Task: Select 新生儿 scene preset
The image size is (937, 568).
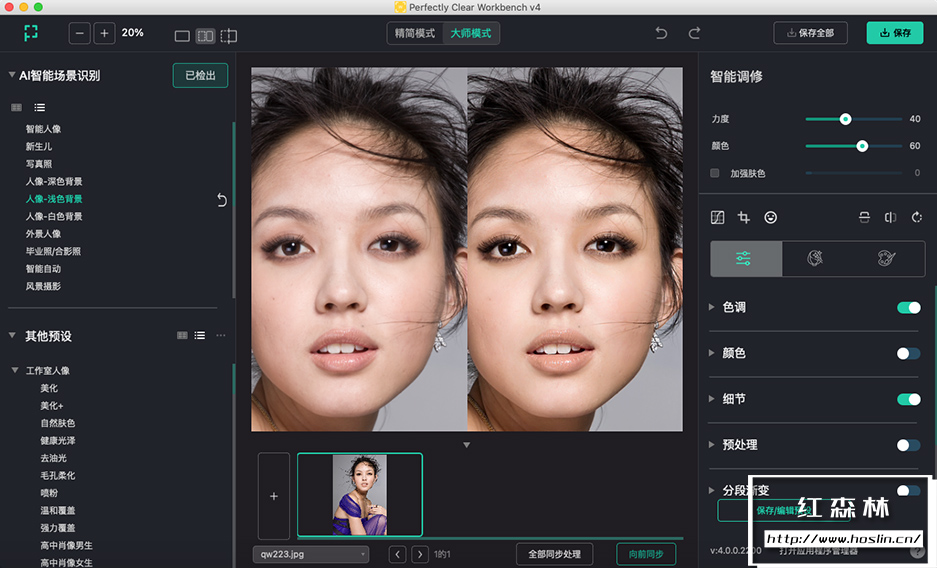Action: 39,146
